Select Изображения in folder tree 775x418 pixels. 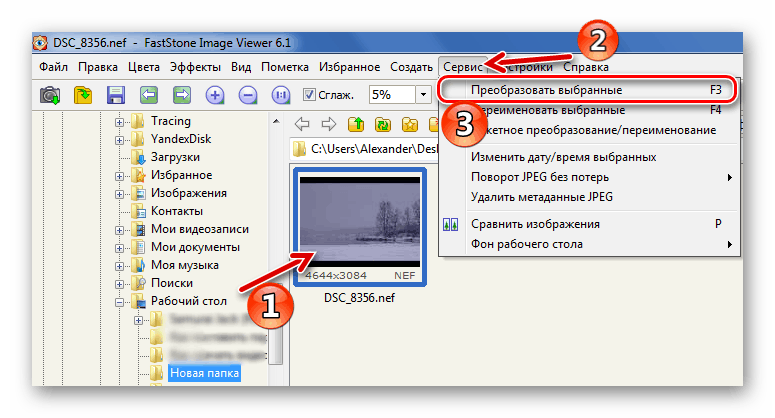189,193
